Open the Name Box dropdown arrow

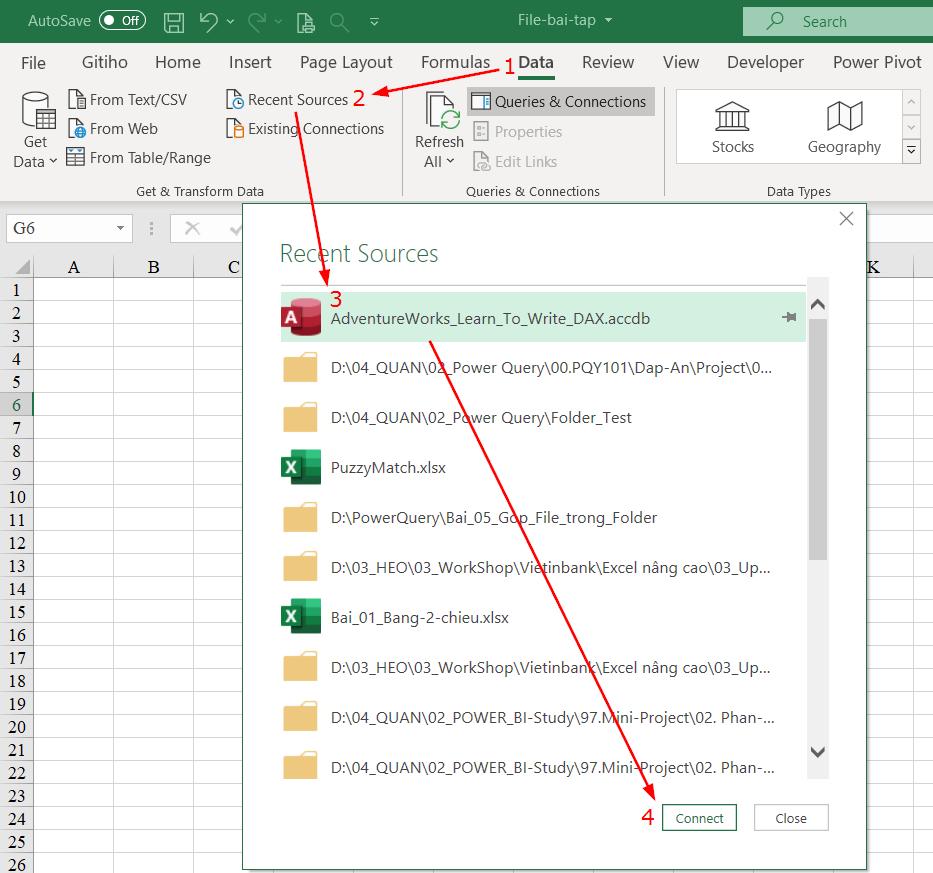(x=120, y=229)
